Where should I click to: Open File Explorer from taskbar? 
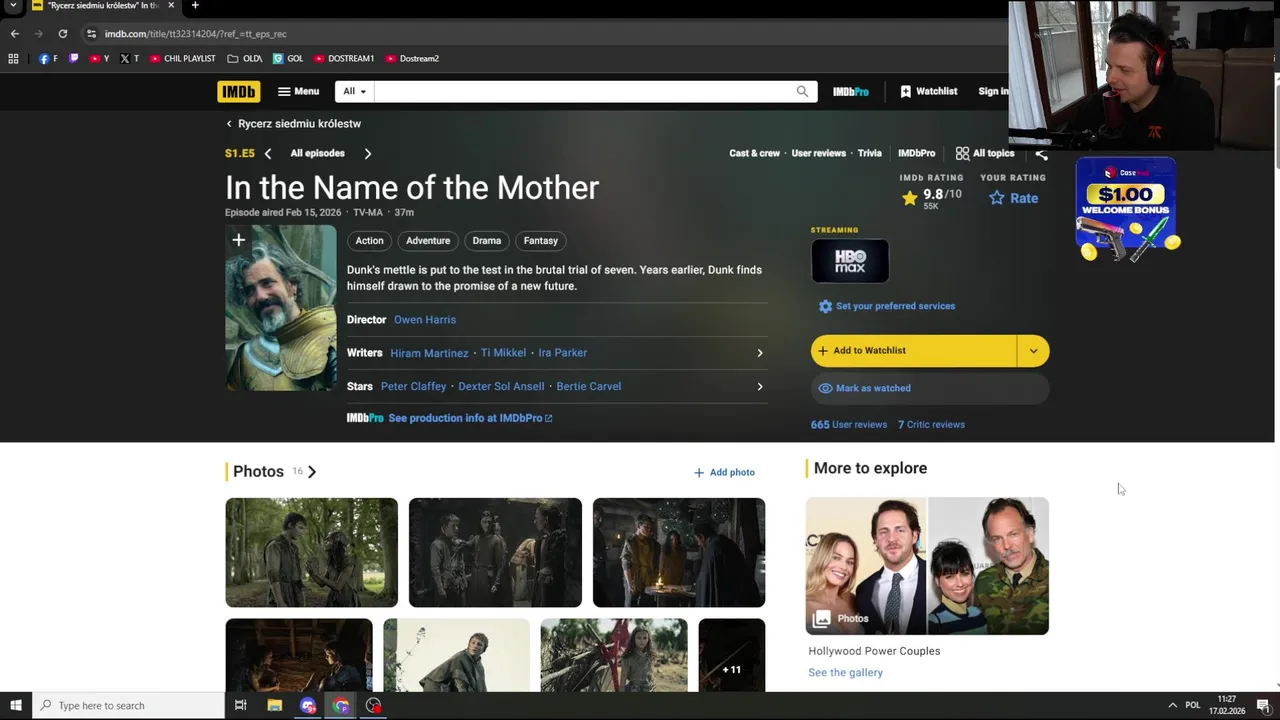[x=275, y=705]
